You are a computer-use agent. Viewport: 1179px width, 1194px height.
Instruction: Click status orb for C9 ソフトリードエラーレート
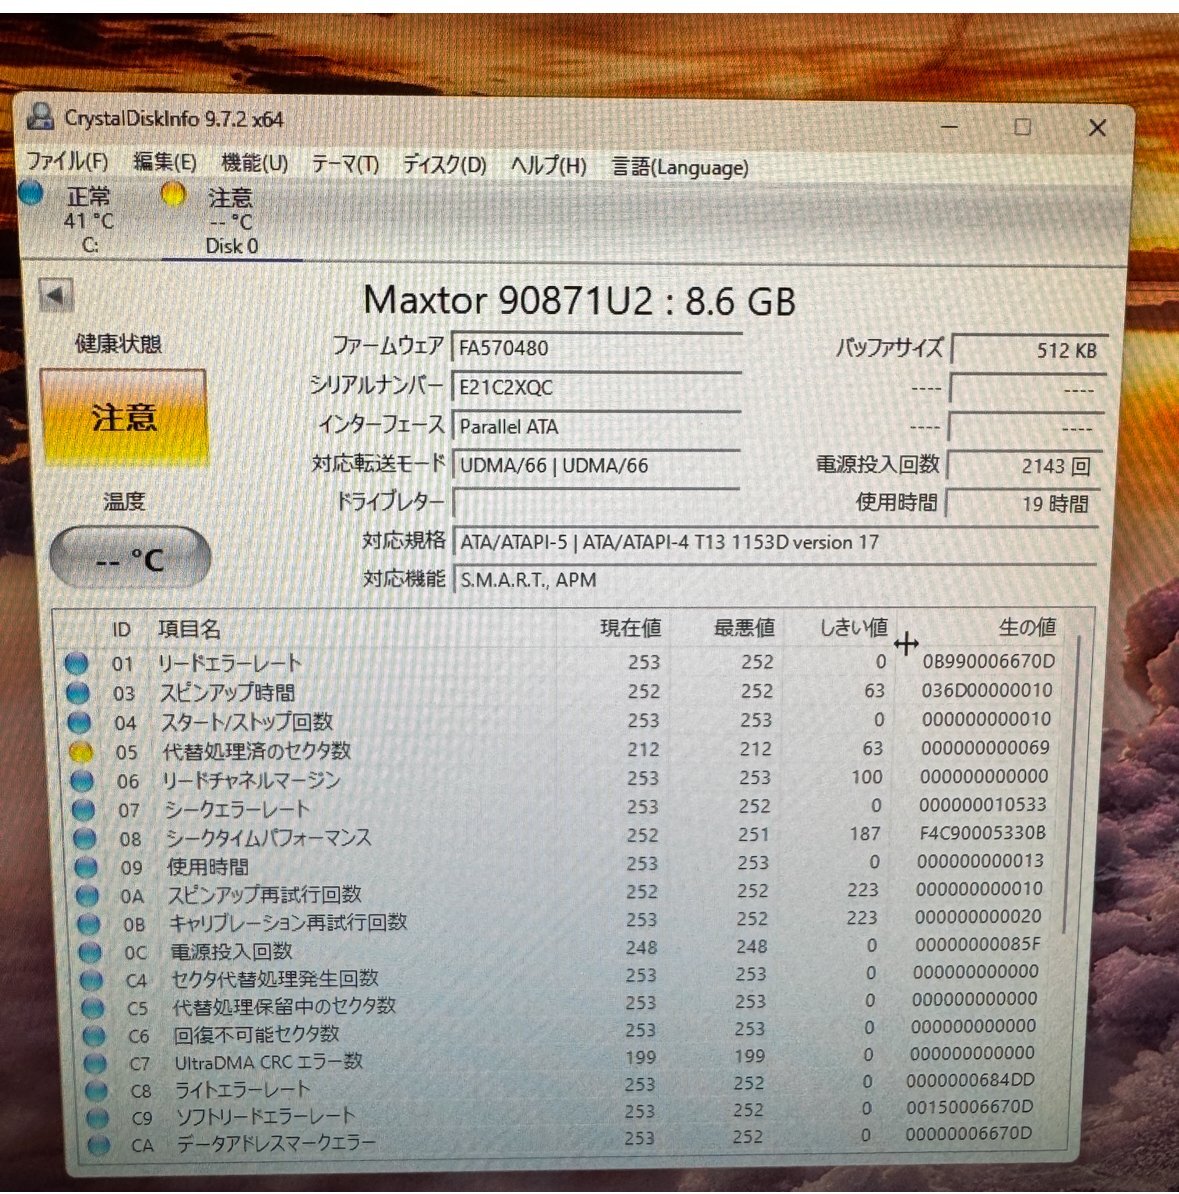(97, 1118)
